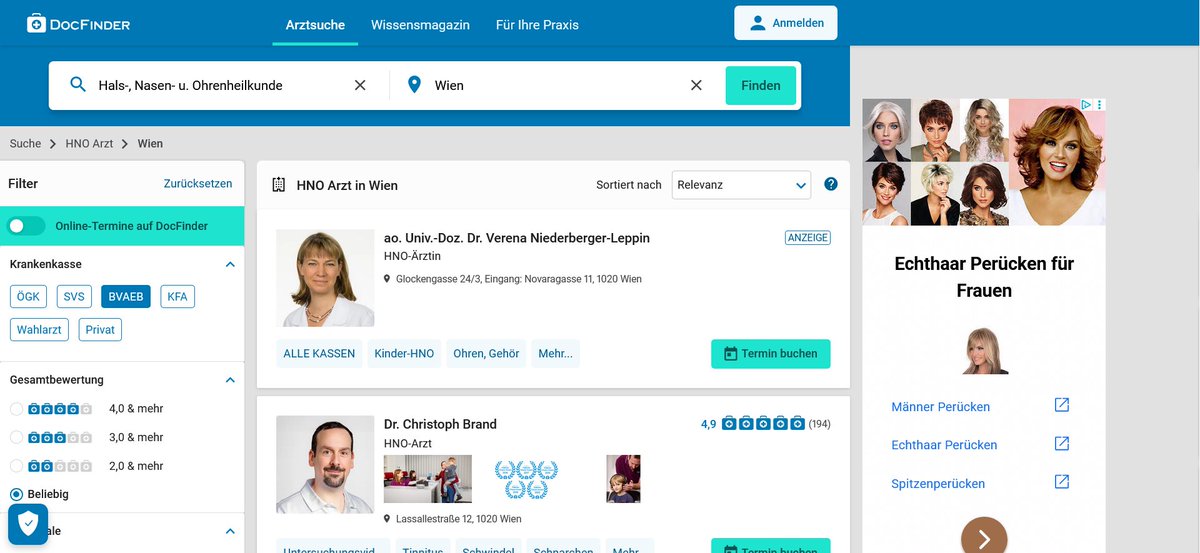Open the Wissensmagazin tab
The height and width of the screenshot is (553, 1200).
click(420, 25)
